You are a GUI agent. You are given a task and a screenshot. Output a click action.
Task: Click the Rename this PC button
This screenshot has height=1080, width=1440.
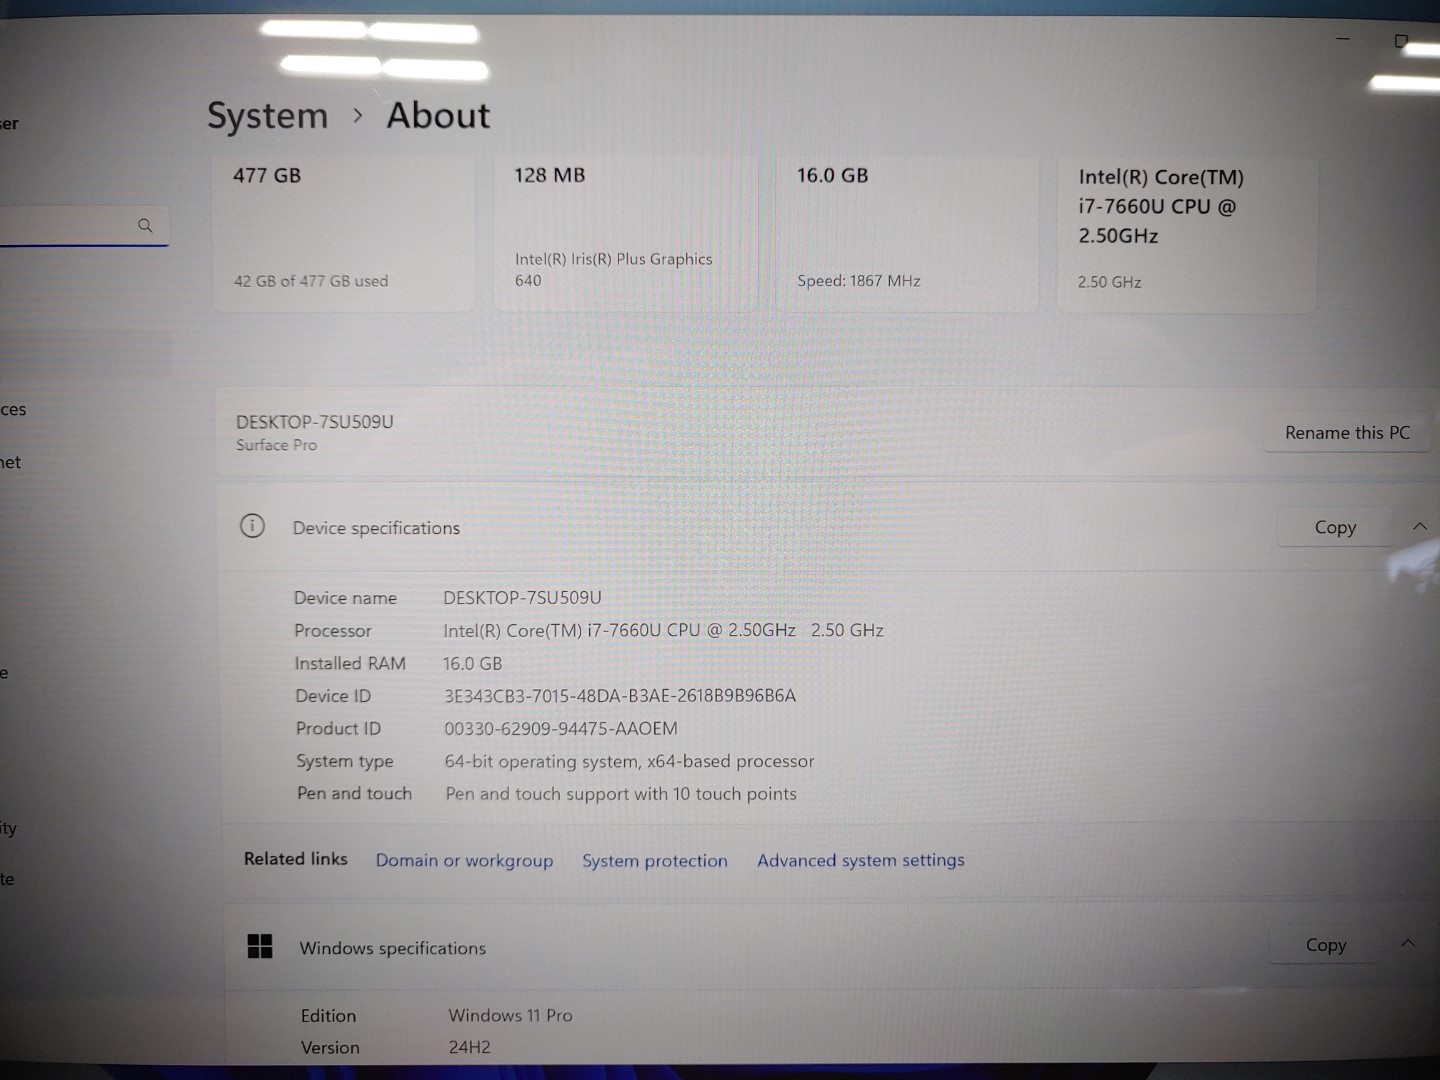[x=1347, y=432]
